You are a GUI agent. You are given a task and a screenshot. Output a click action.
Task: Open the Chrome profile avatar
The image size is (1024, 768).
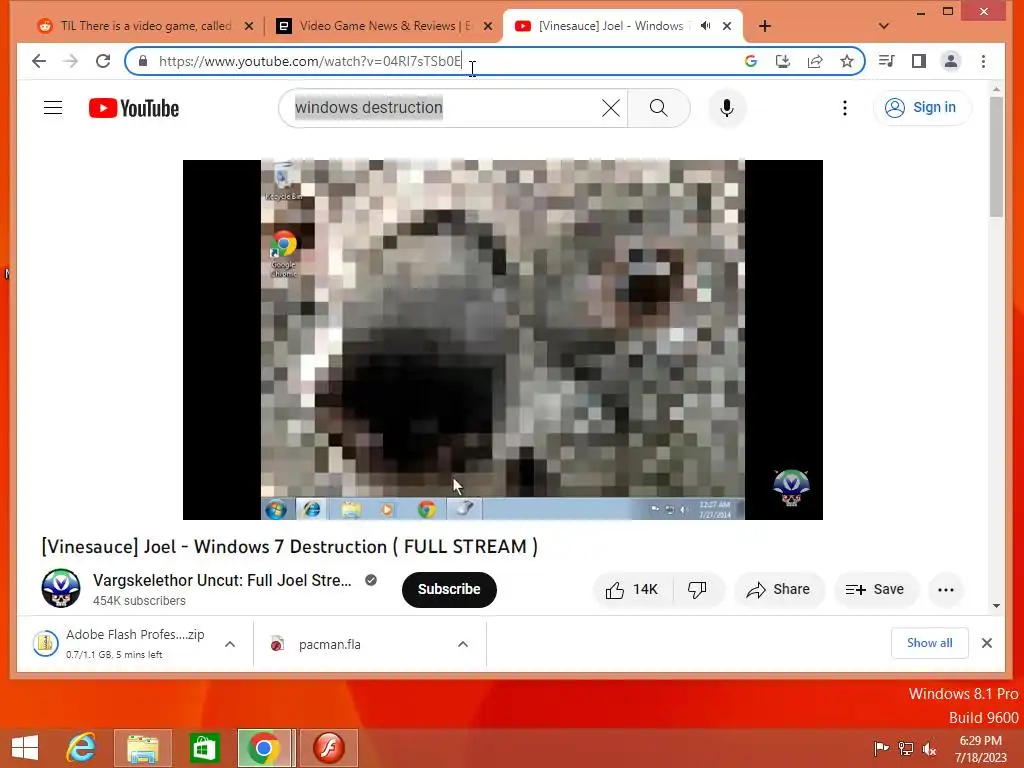[951, 61]
